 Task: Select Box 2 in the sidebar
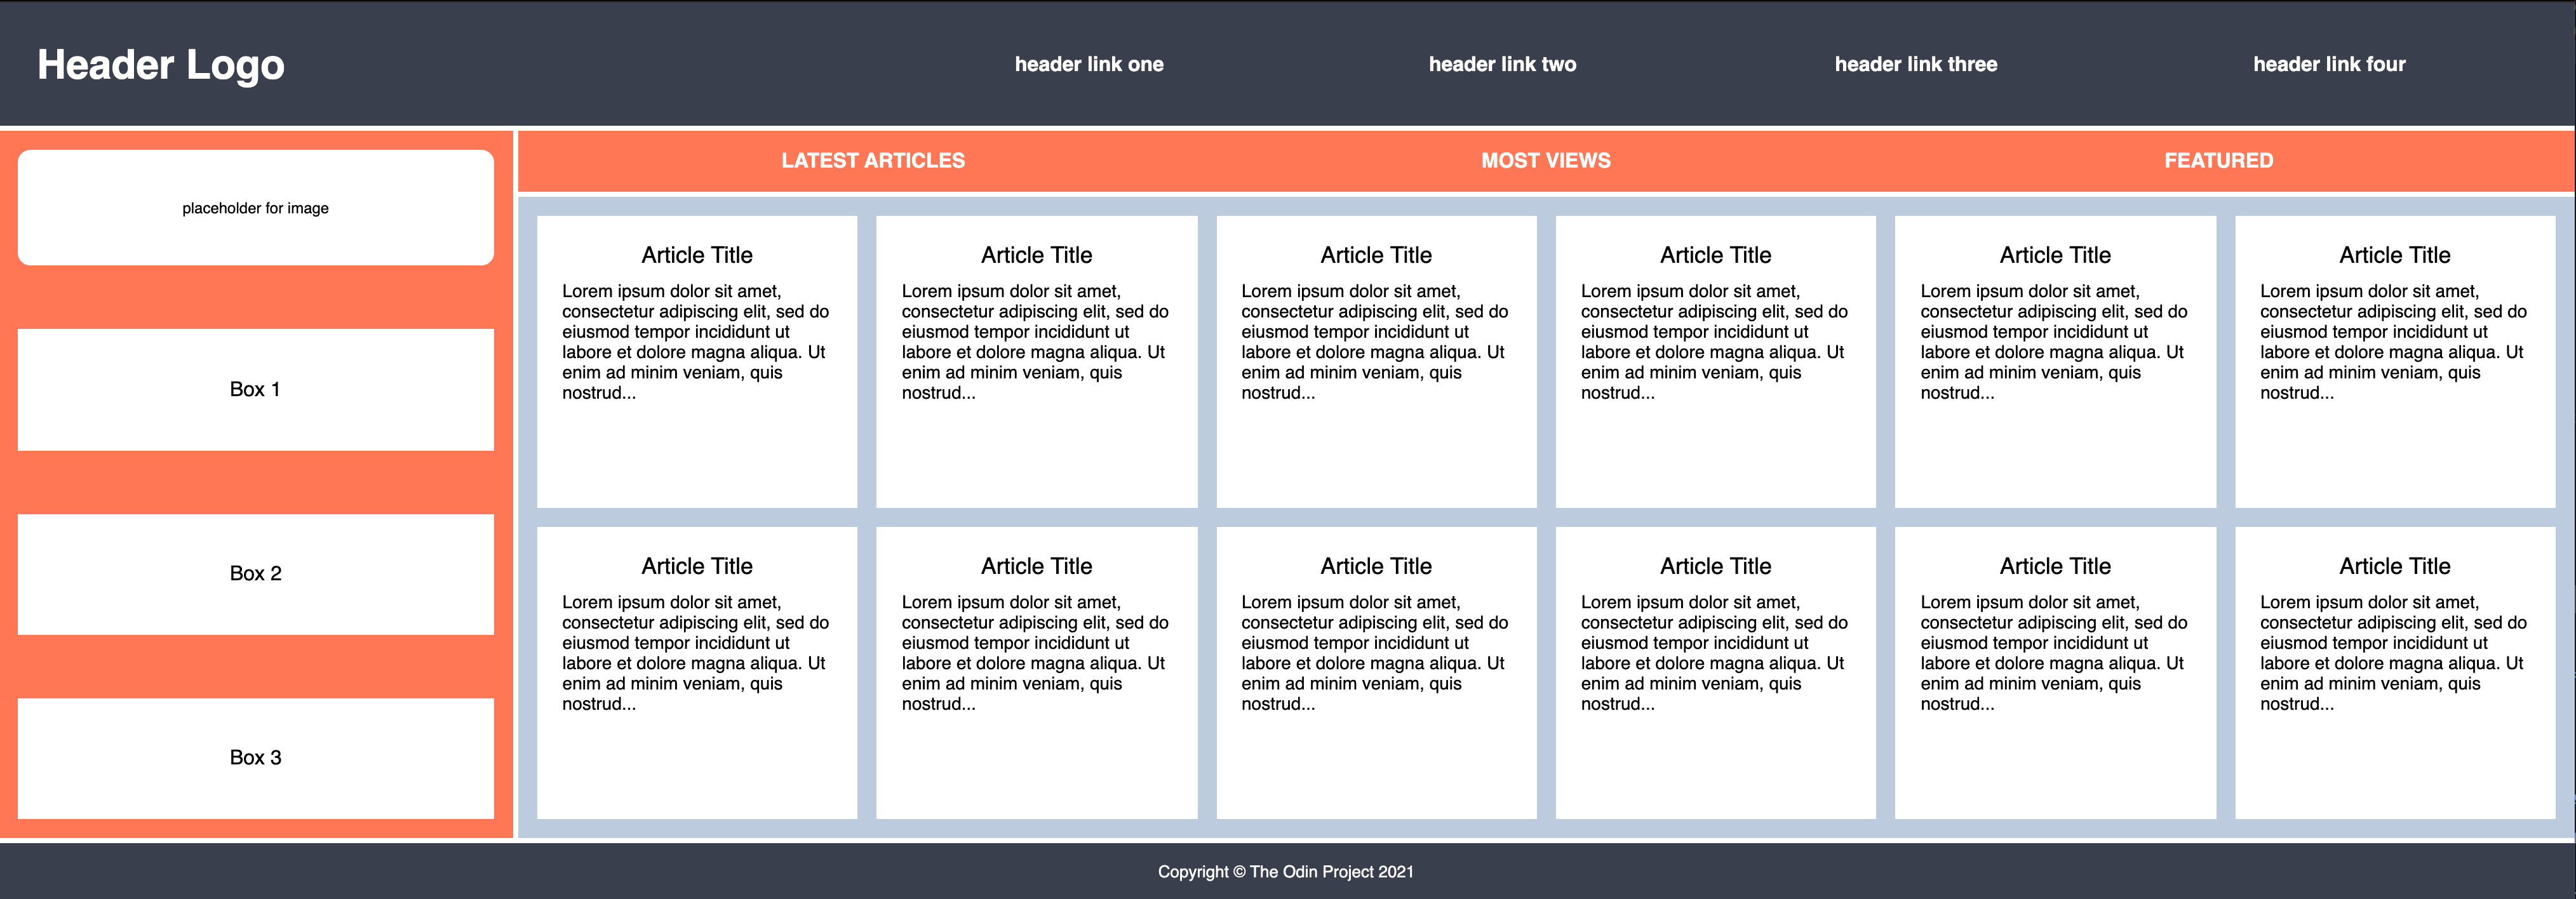[255, 574]
